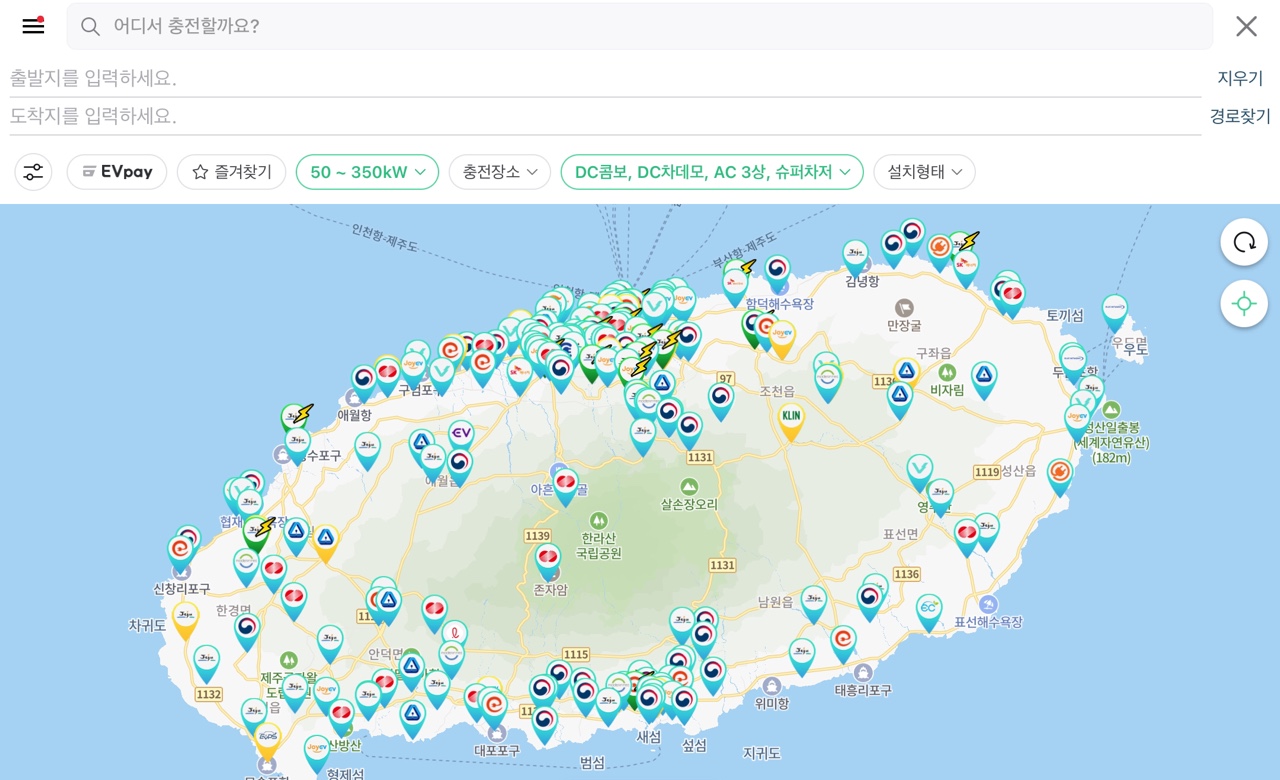Click the 애월항 port label
The width and height of the screenshot is (1280, 780).
pyautogui.click(x=354, y=414)
